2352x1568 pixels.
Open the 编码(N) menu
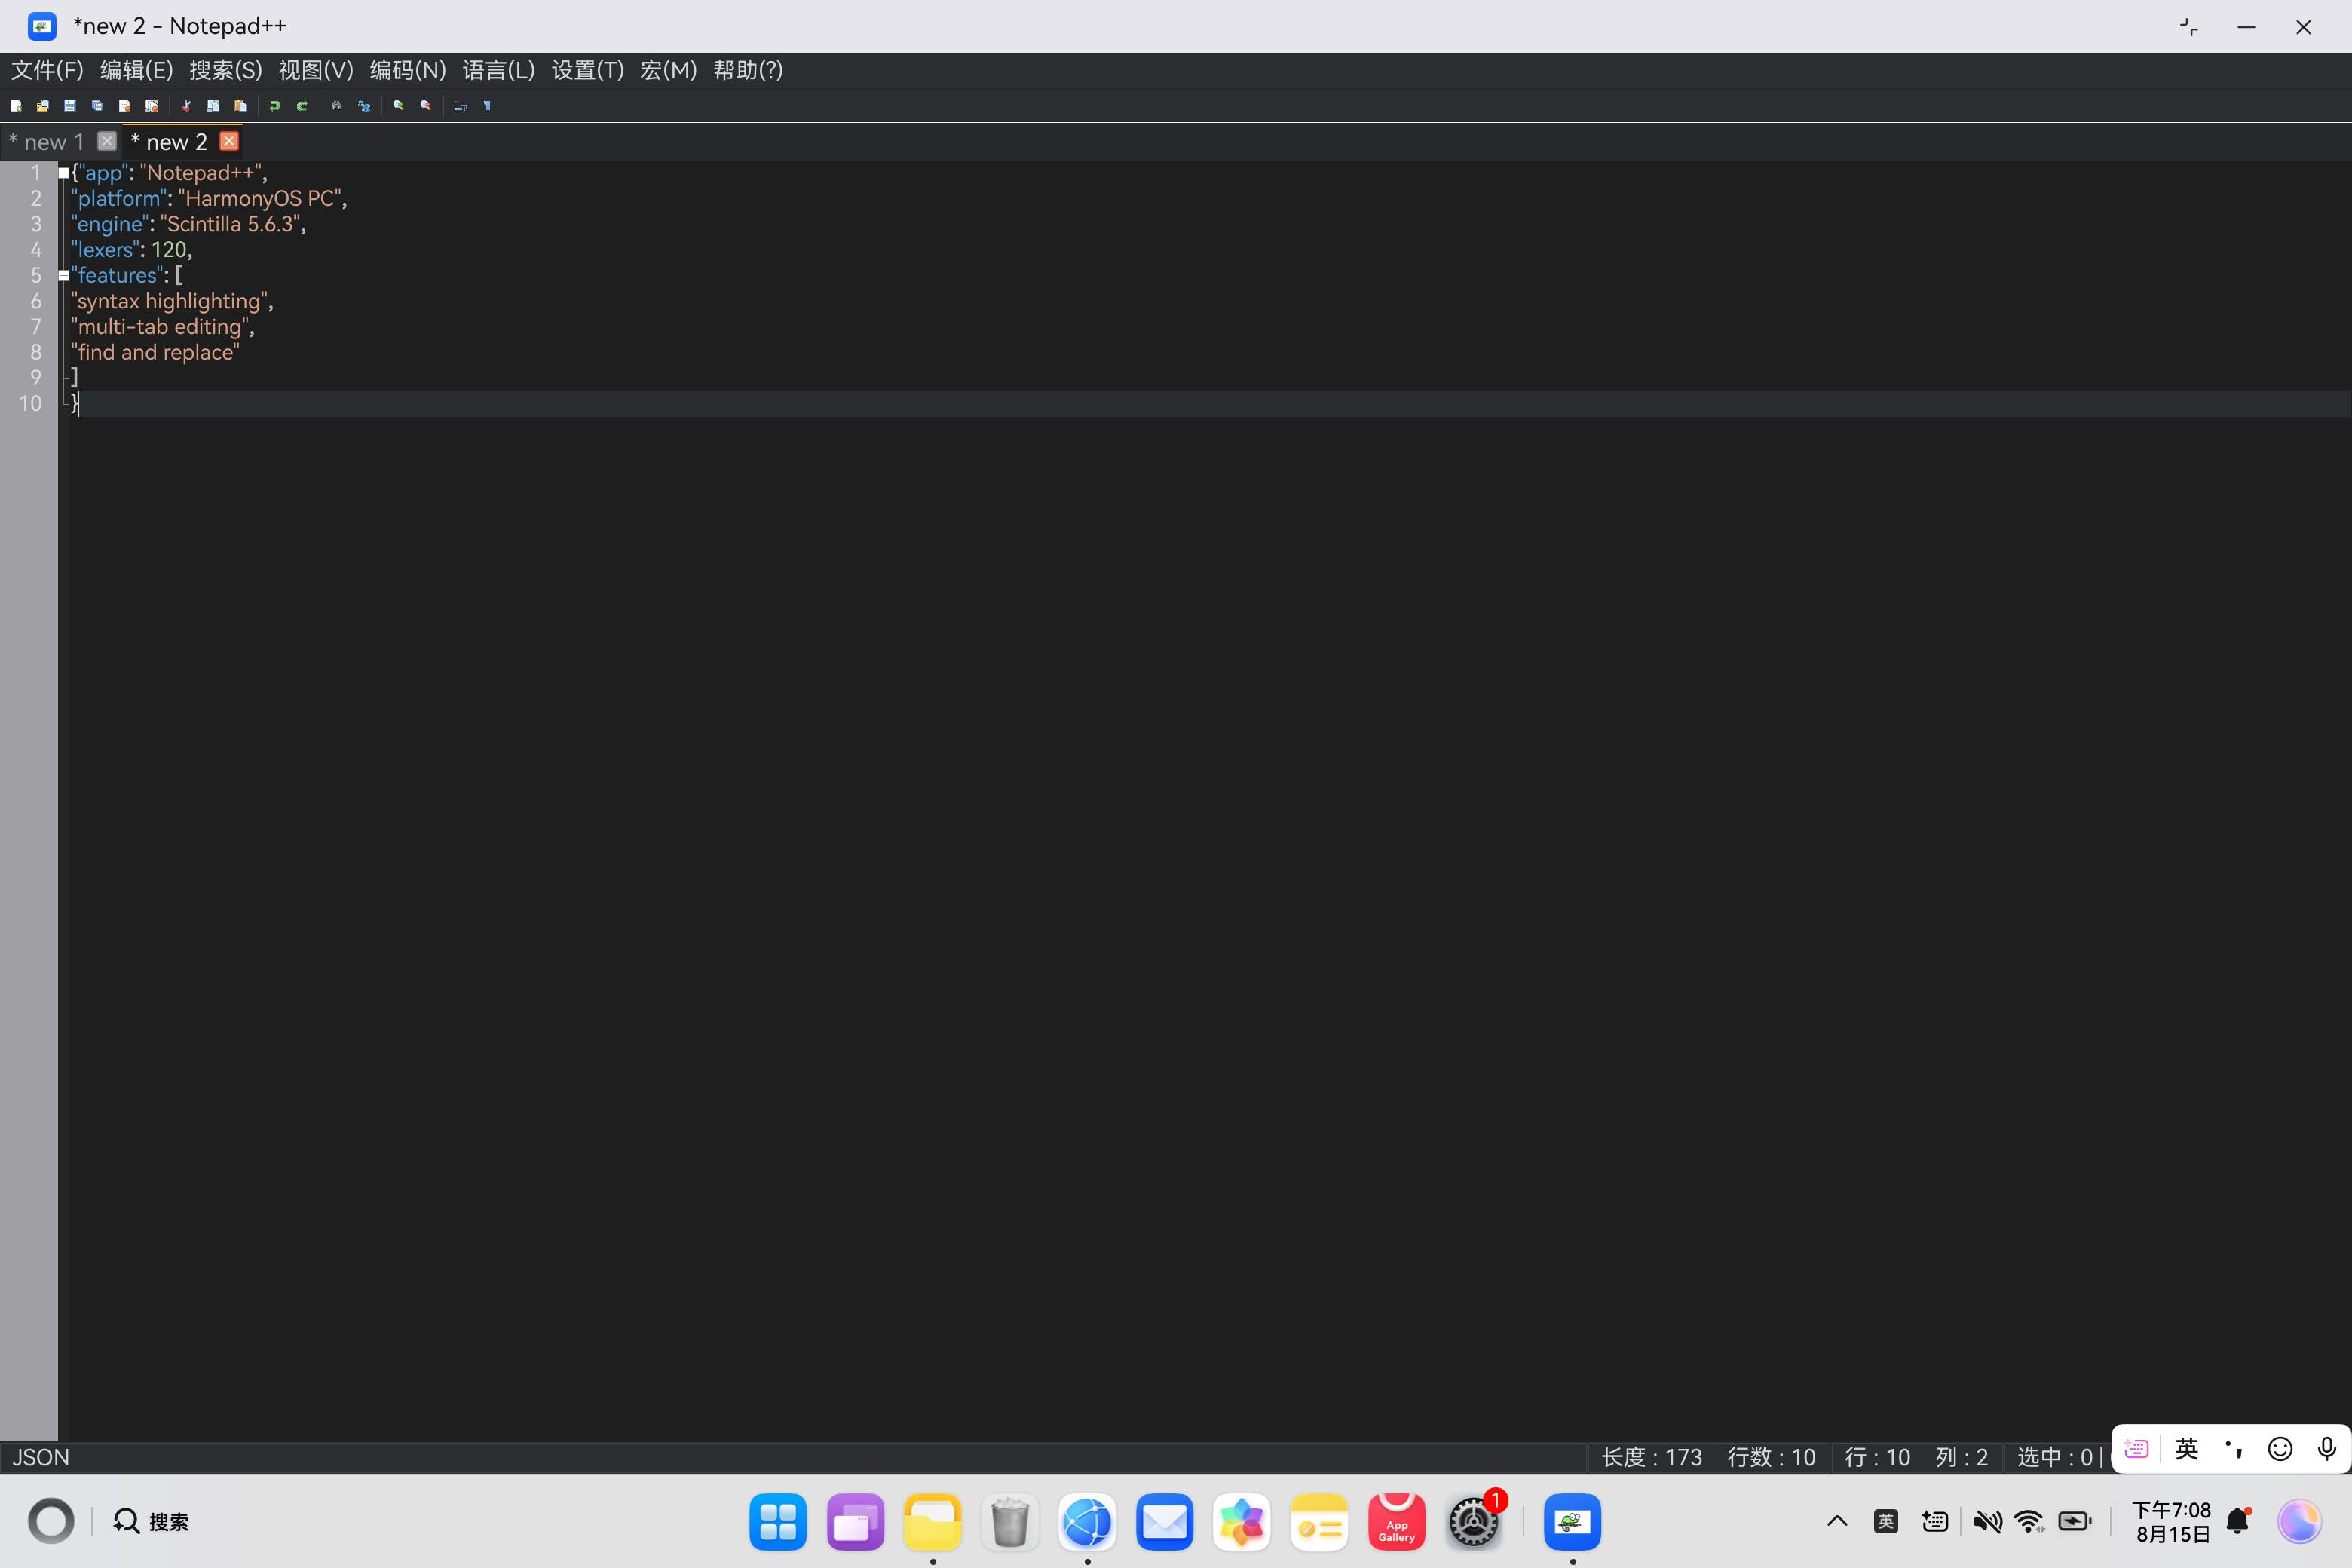pyautogui.click(x=408, y=70)
